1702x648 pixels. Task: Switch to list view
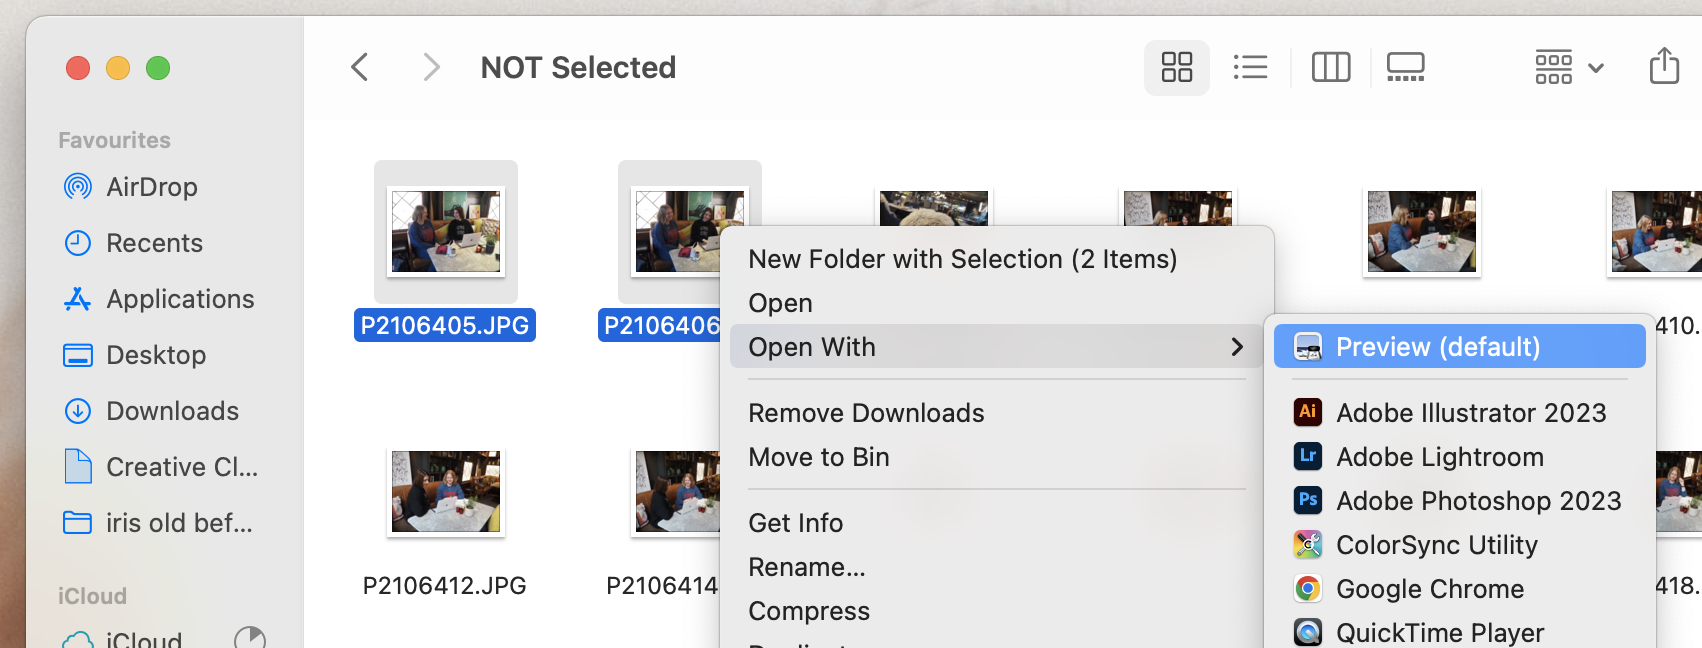[x=1250, y=67]
